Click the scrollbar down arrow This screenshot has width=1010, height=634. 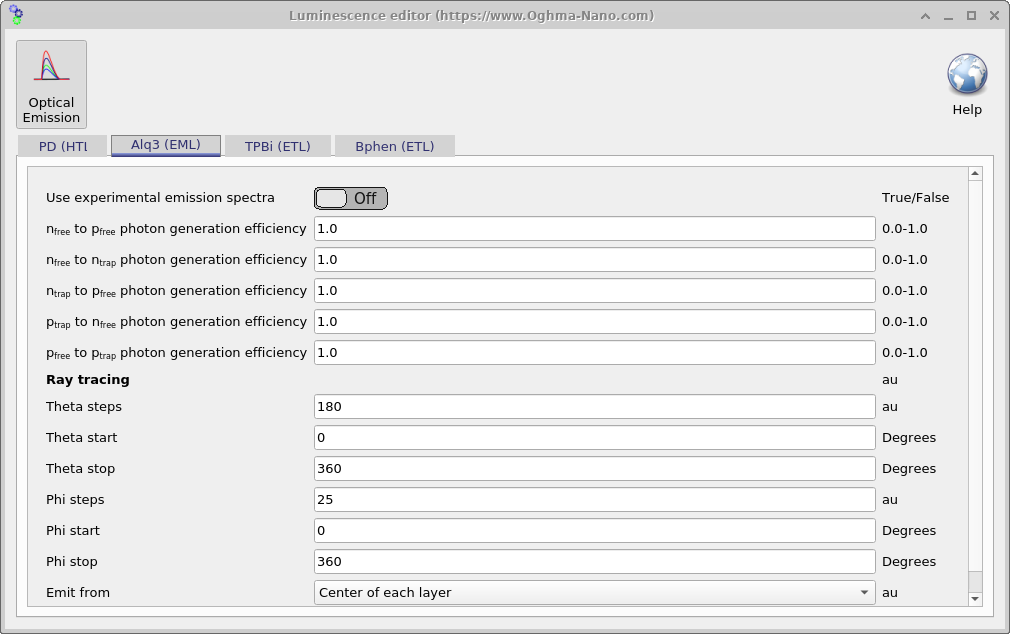pos(974,600)
